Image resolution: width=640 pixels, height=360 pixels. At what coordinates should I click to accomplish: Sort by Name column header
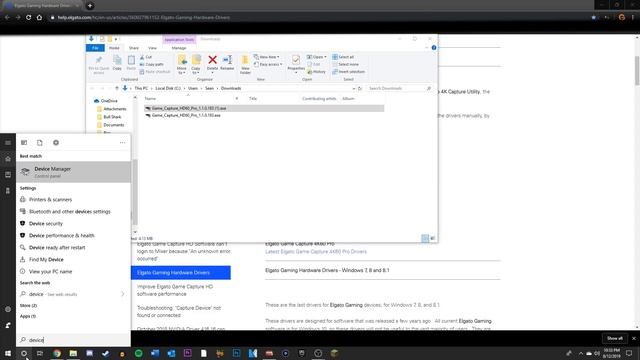point(150,98)
